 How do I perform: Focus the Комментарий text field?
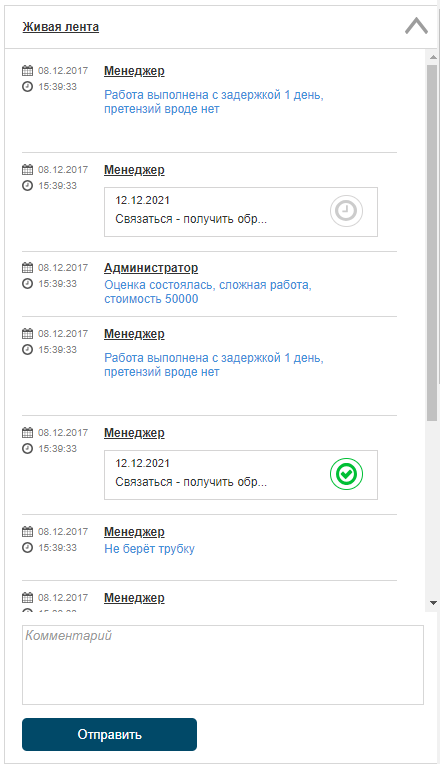[x=223, y=665]
